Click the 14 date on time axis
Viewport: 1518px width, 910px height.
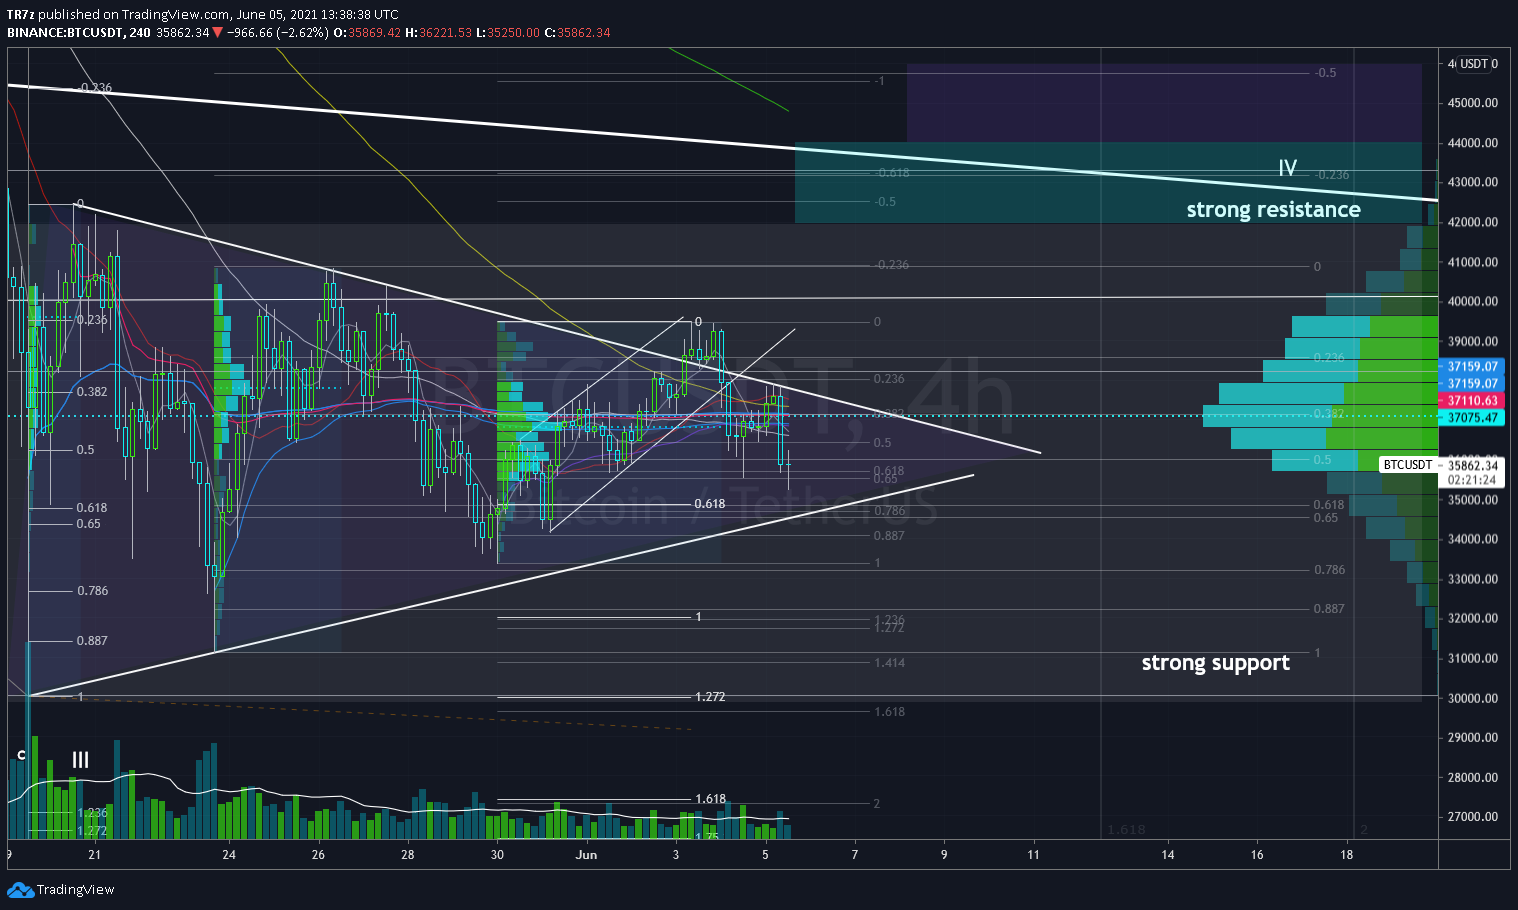tap(1168, 854)
